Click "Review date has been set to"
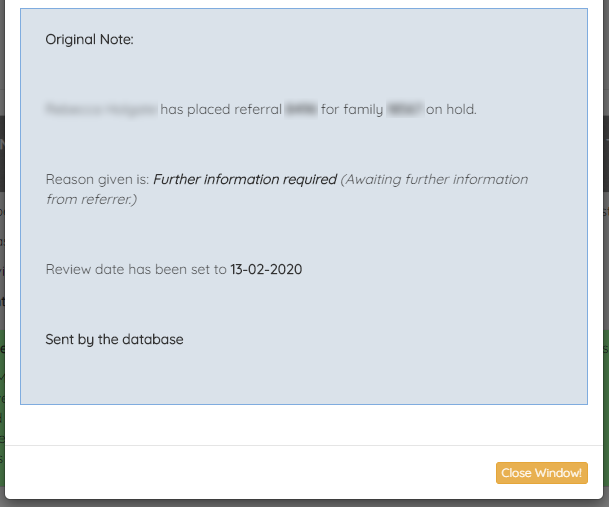Viewport: 609px width, 507px height. click(136, 270)
